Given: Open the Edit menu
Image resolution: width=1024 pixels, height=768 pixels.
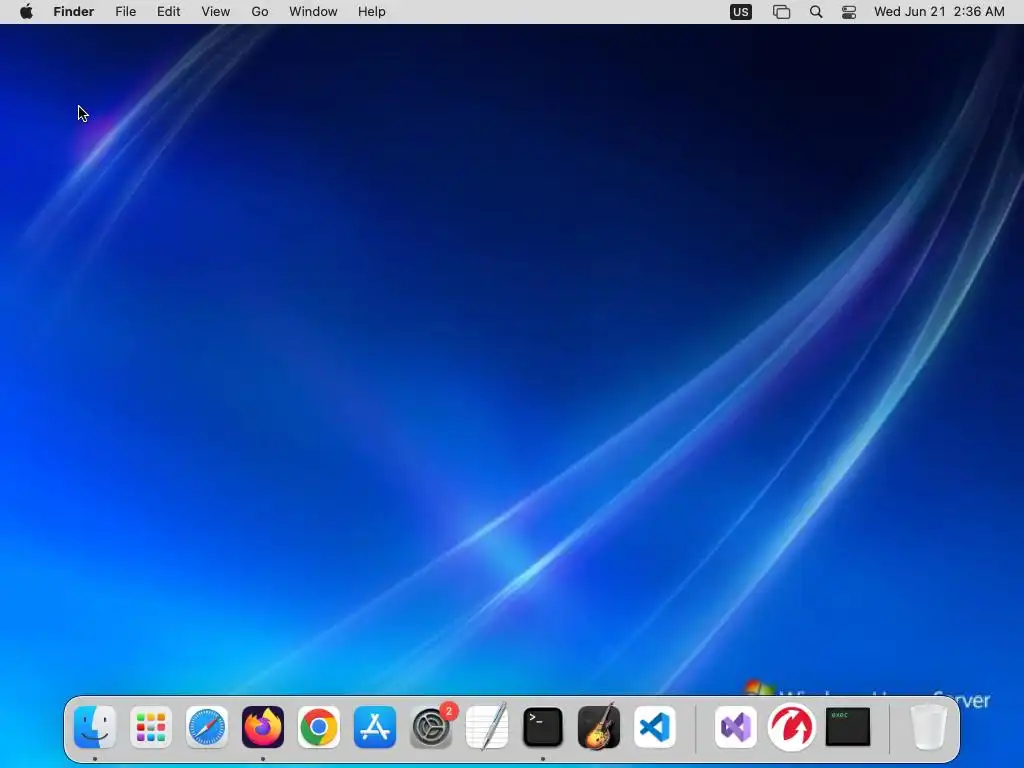Looking at the screenshot, I should 168,12.
